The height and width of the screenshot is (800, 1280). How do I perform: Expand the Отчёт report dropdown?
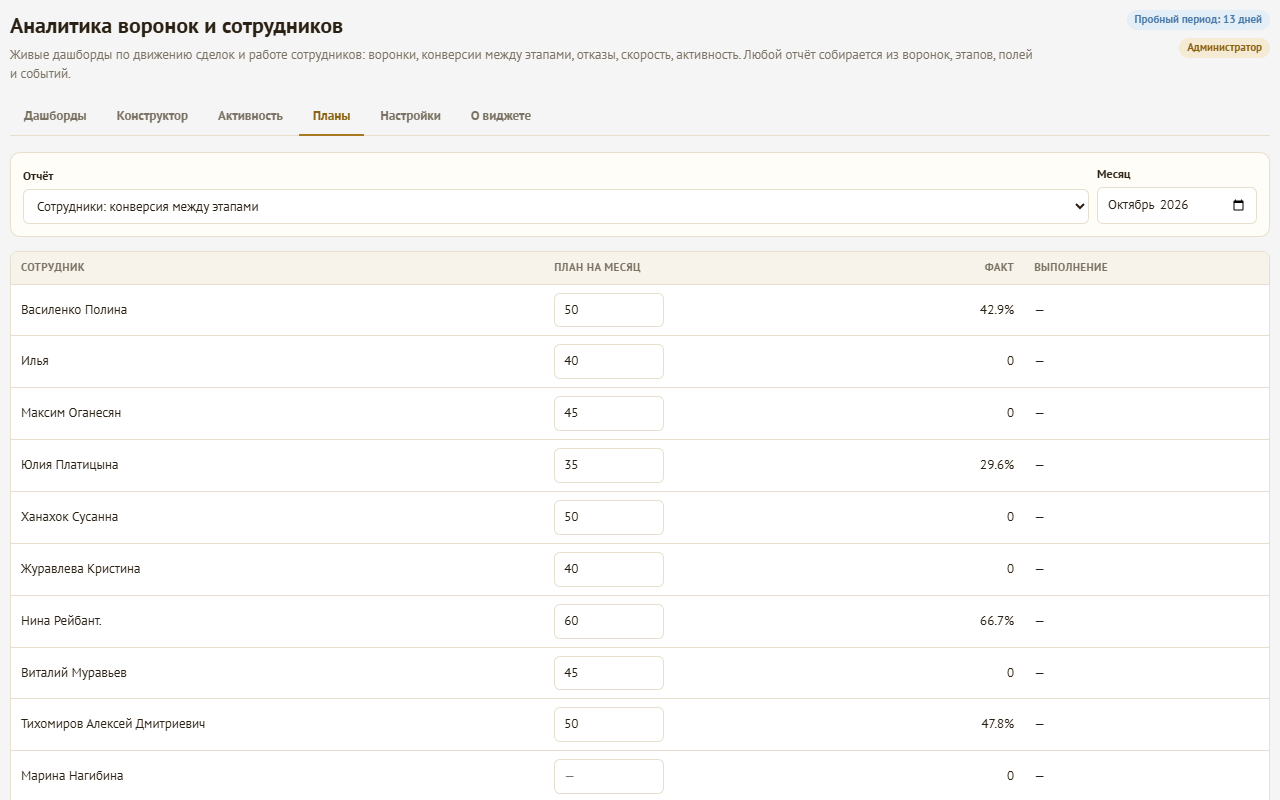pos(556,207)
